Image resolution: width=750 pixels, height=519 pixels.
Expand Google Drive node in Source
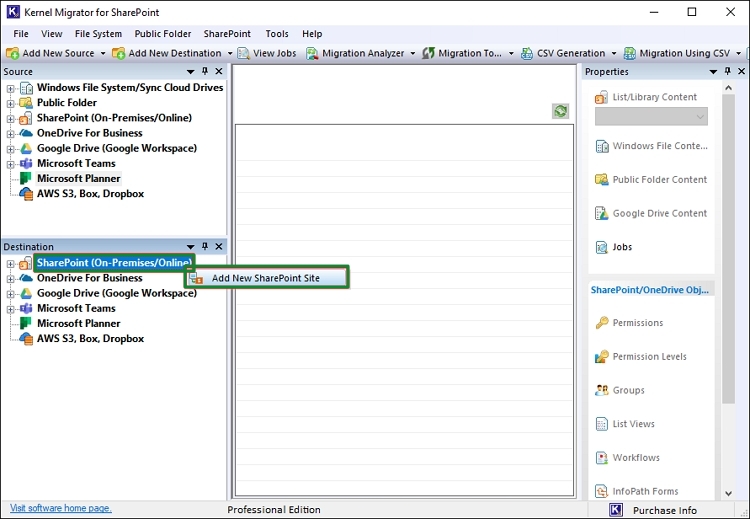(x=11, y=149)
